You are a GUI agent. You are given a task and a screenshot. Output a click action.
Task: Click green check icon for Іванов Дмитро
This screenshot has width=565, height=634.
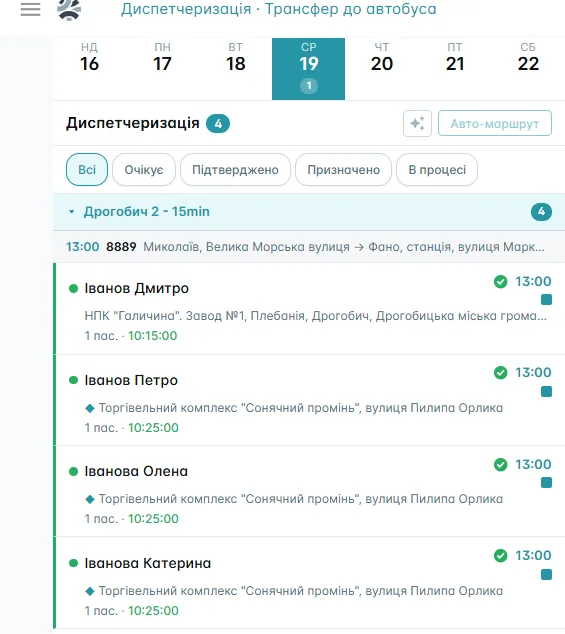pyautogui.click(x=500, y=281)
